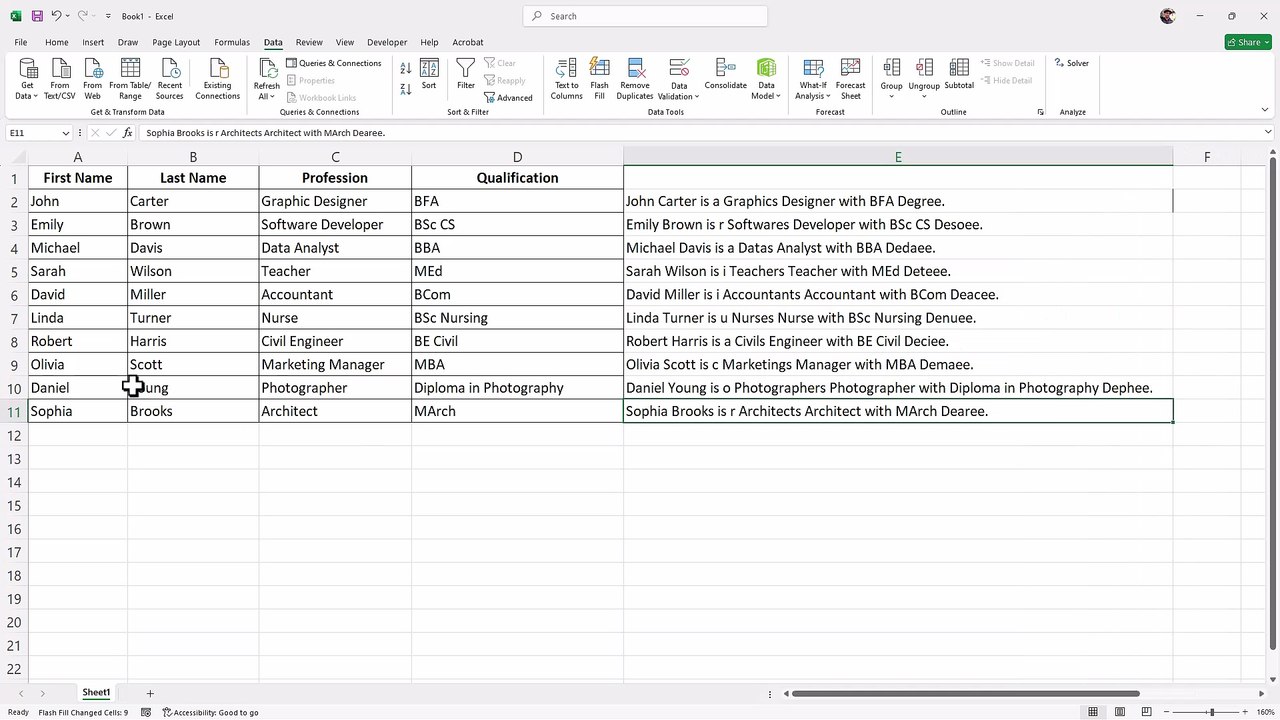The height and width of the screenshot is (720, 1280).
Task: Switch to Page Layout view
Action: pyautogui.click(x=1121, y=712)
